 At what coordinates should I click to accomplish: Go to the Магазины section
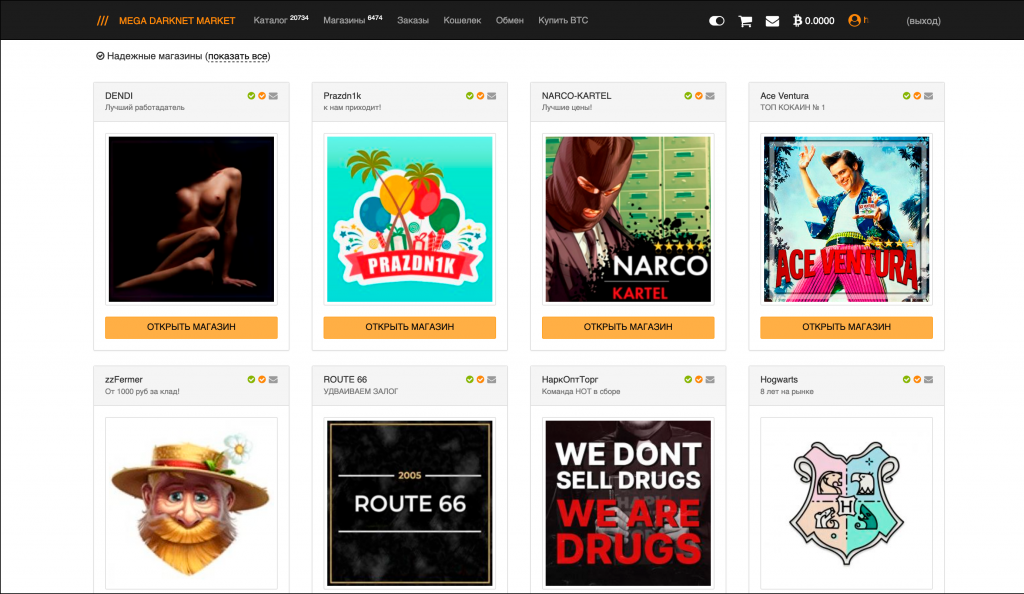(x=343, y=20)
